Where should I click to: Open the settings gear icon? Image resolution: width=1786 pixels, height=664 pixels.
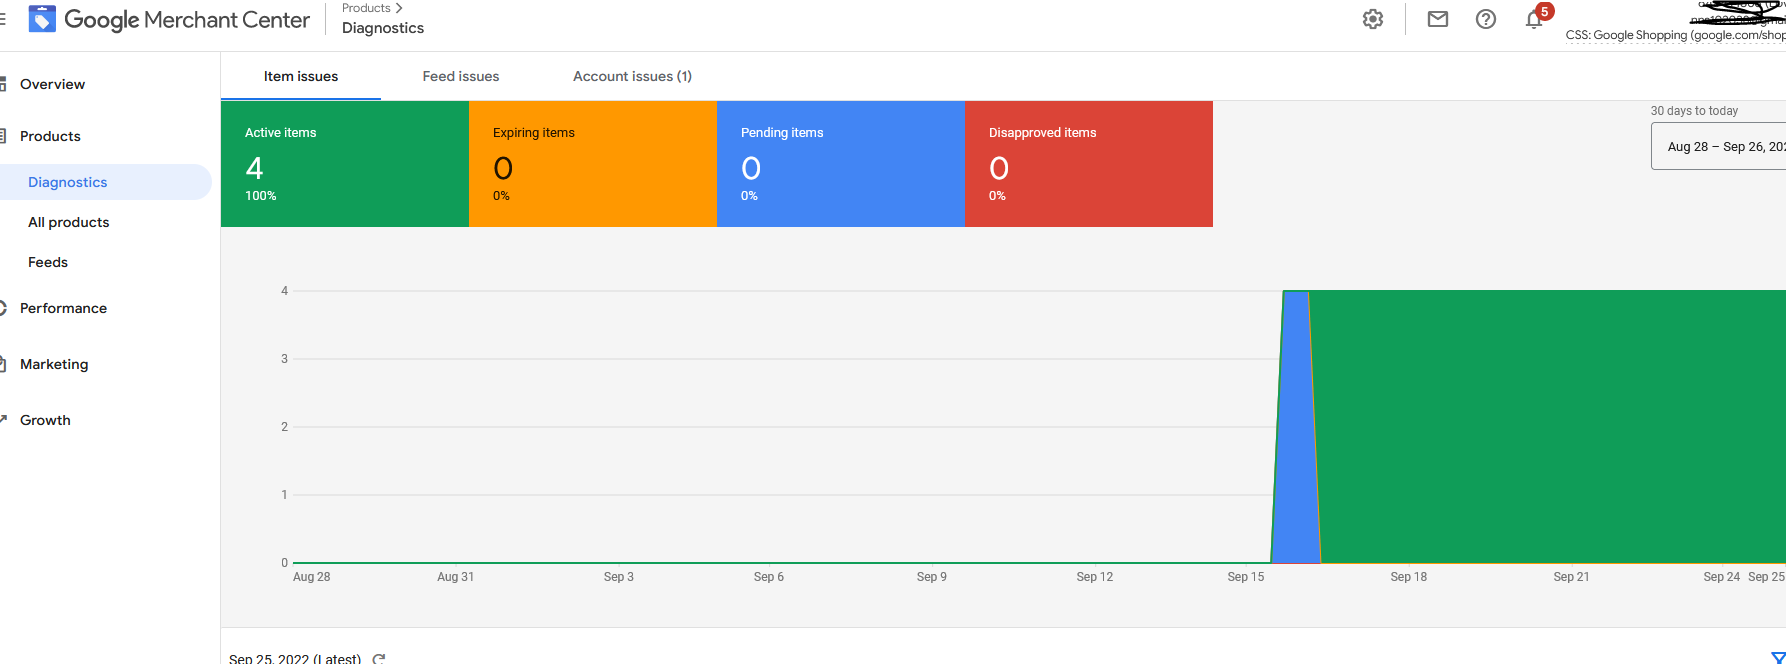point(1373,19)
